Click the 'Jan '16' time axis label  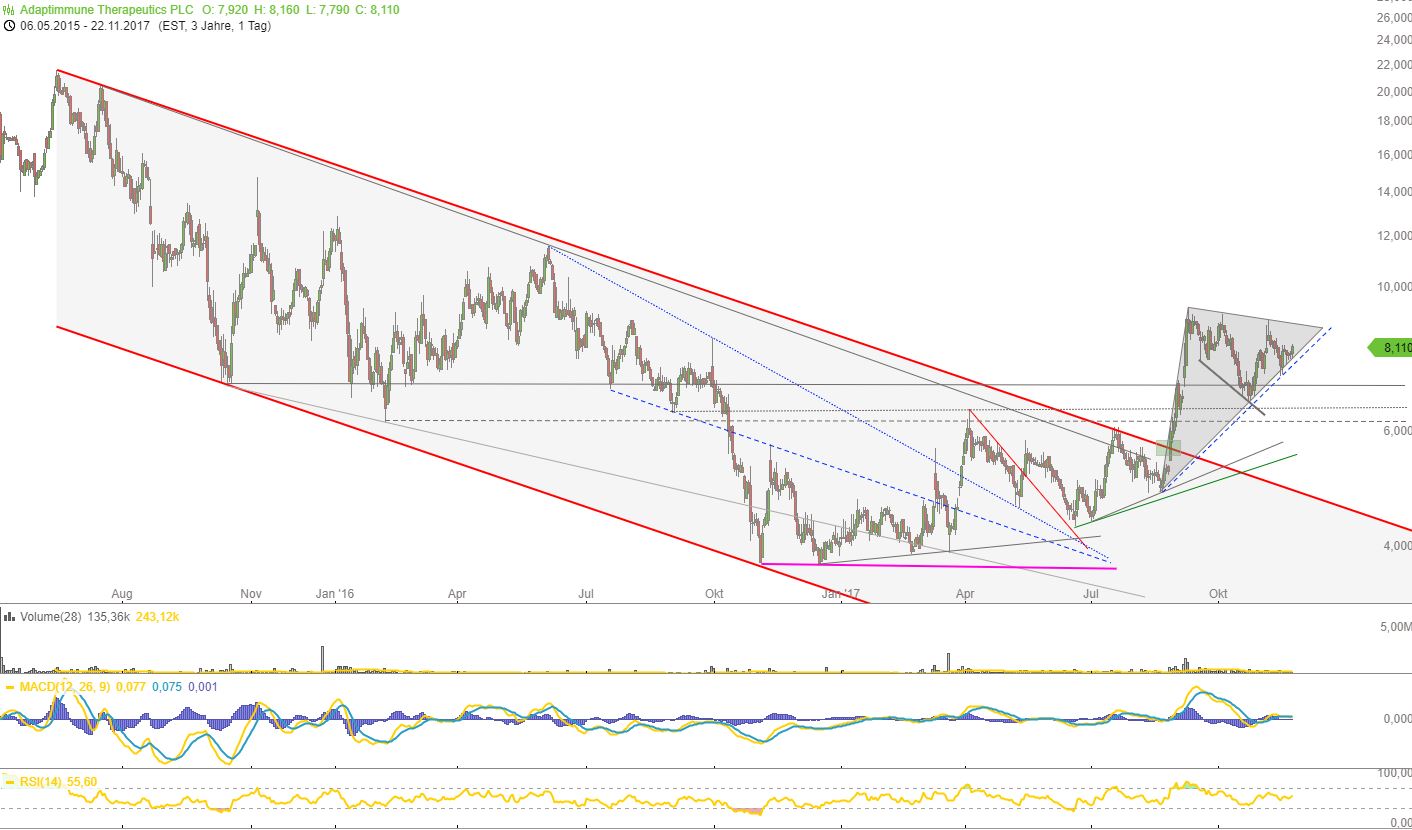point(340,594)
